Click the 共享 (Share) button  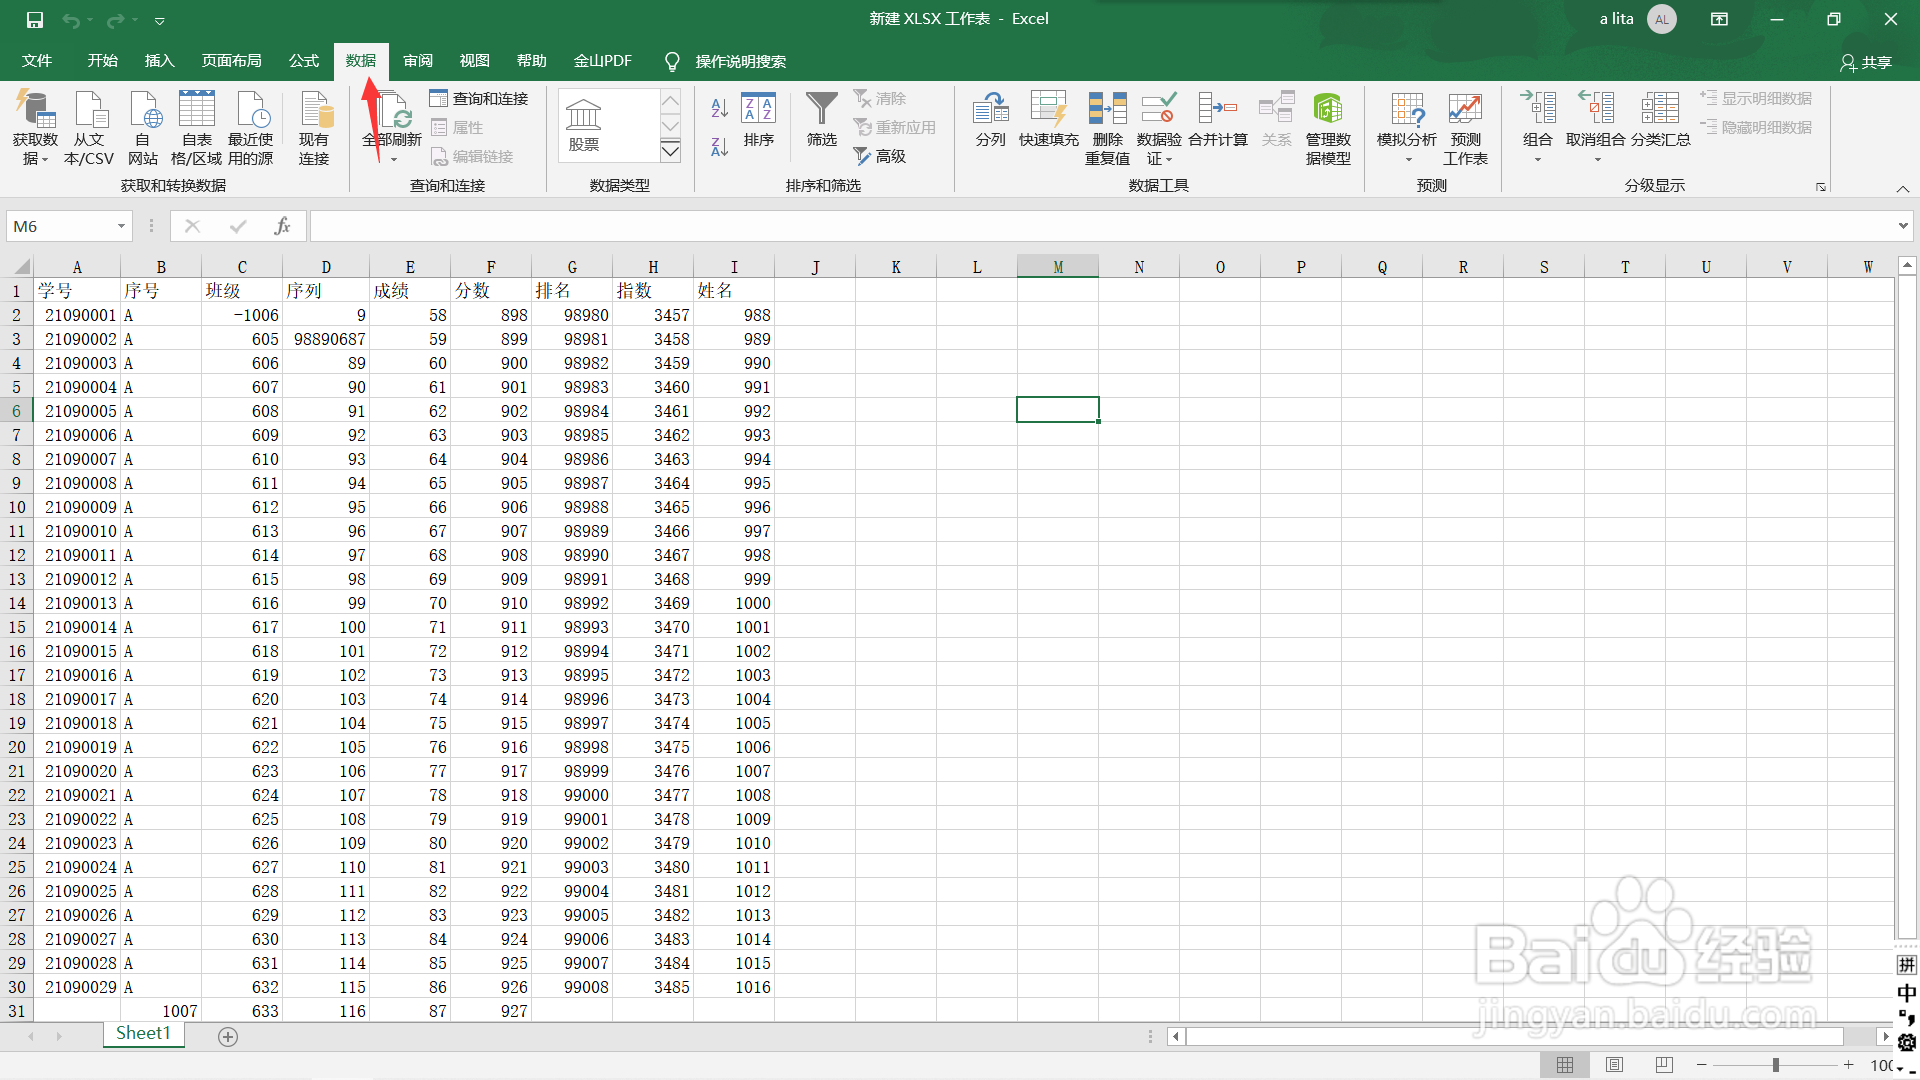1866,62
